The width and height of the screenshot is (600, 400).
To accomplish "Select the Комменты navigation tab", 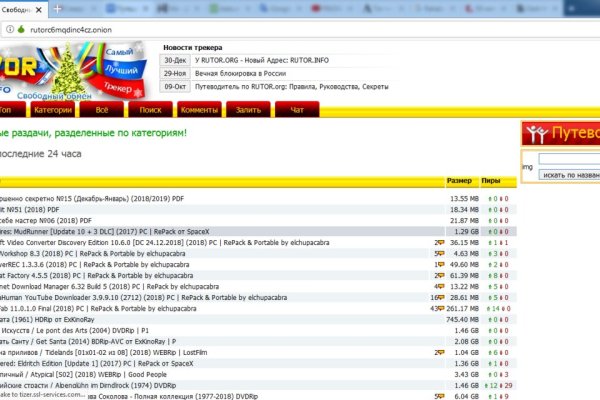I will click(200, 110).
